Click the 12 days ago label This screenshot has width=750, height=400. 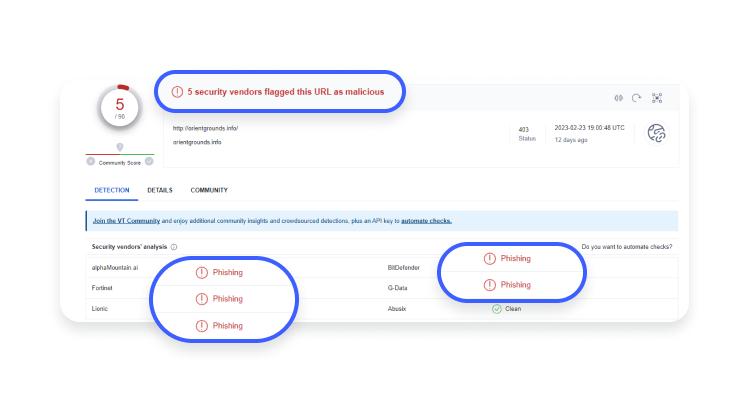click(571, 140)
